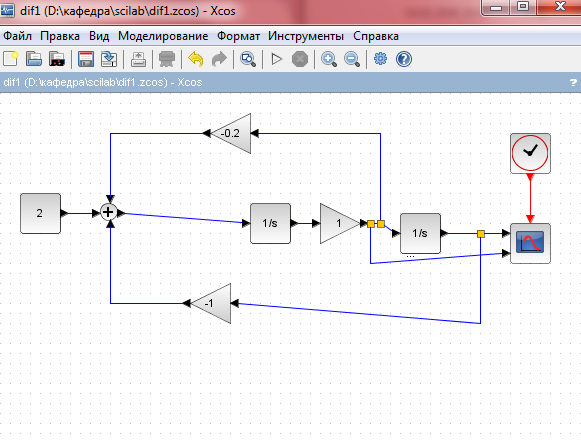Select the first 1/s integrator block
The width and height of the screenshot is (581, 443).
[x=270, y=223]
